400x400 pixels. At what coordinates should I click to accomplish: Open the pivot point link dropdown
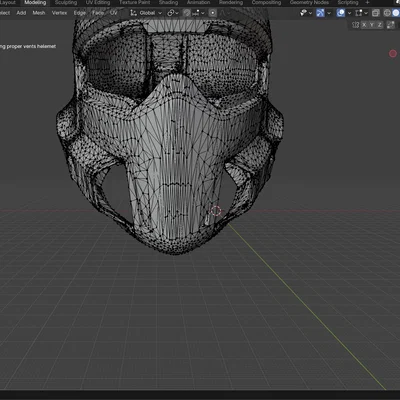[173, 13]
